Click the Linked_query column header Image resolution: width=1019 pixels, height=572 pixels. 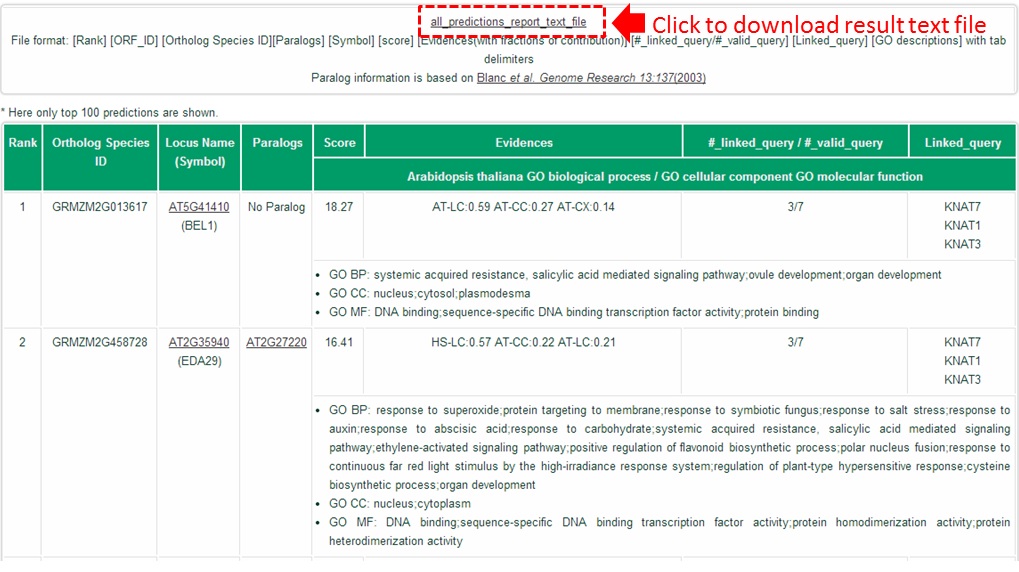click(962, 143)
